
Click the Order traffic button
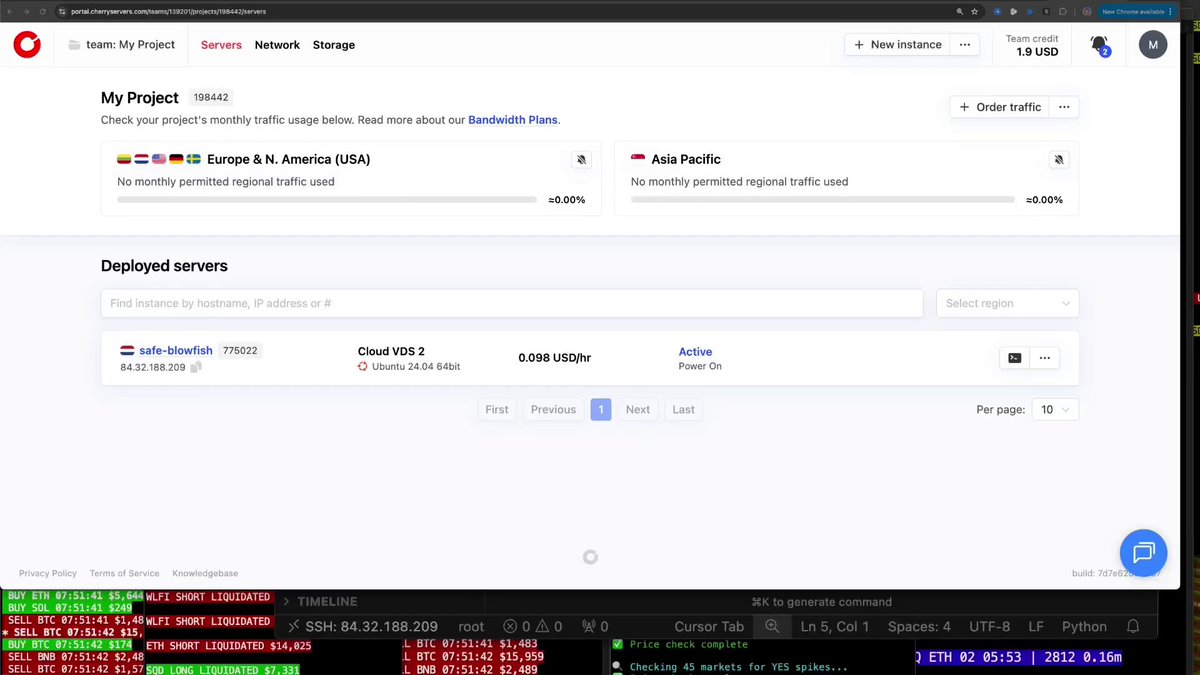coord(1000,107)
